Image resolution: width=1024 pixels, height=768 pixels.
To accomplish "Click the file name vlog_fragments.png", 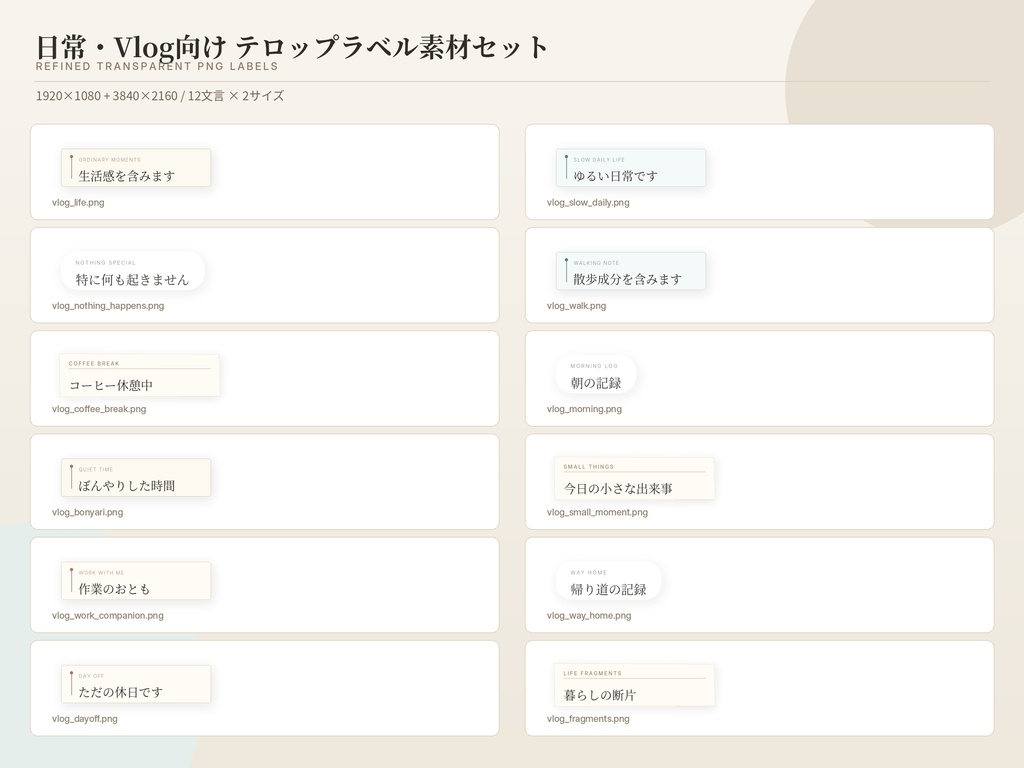I will [588, 718].
